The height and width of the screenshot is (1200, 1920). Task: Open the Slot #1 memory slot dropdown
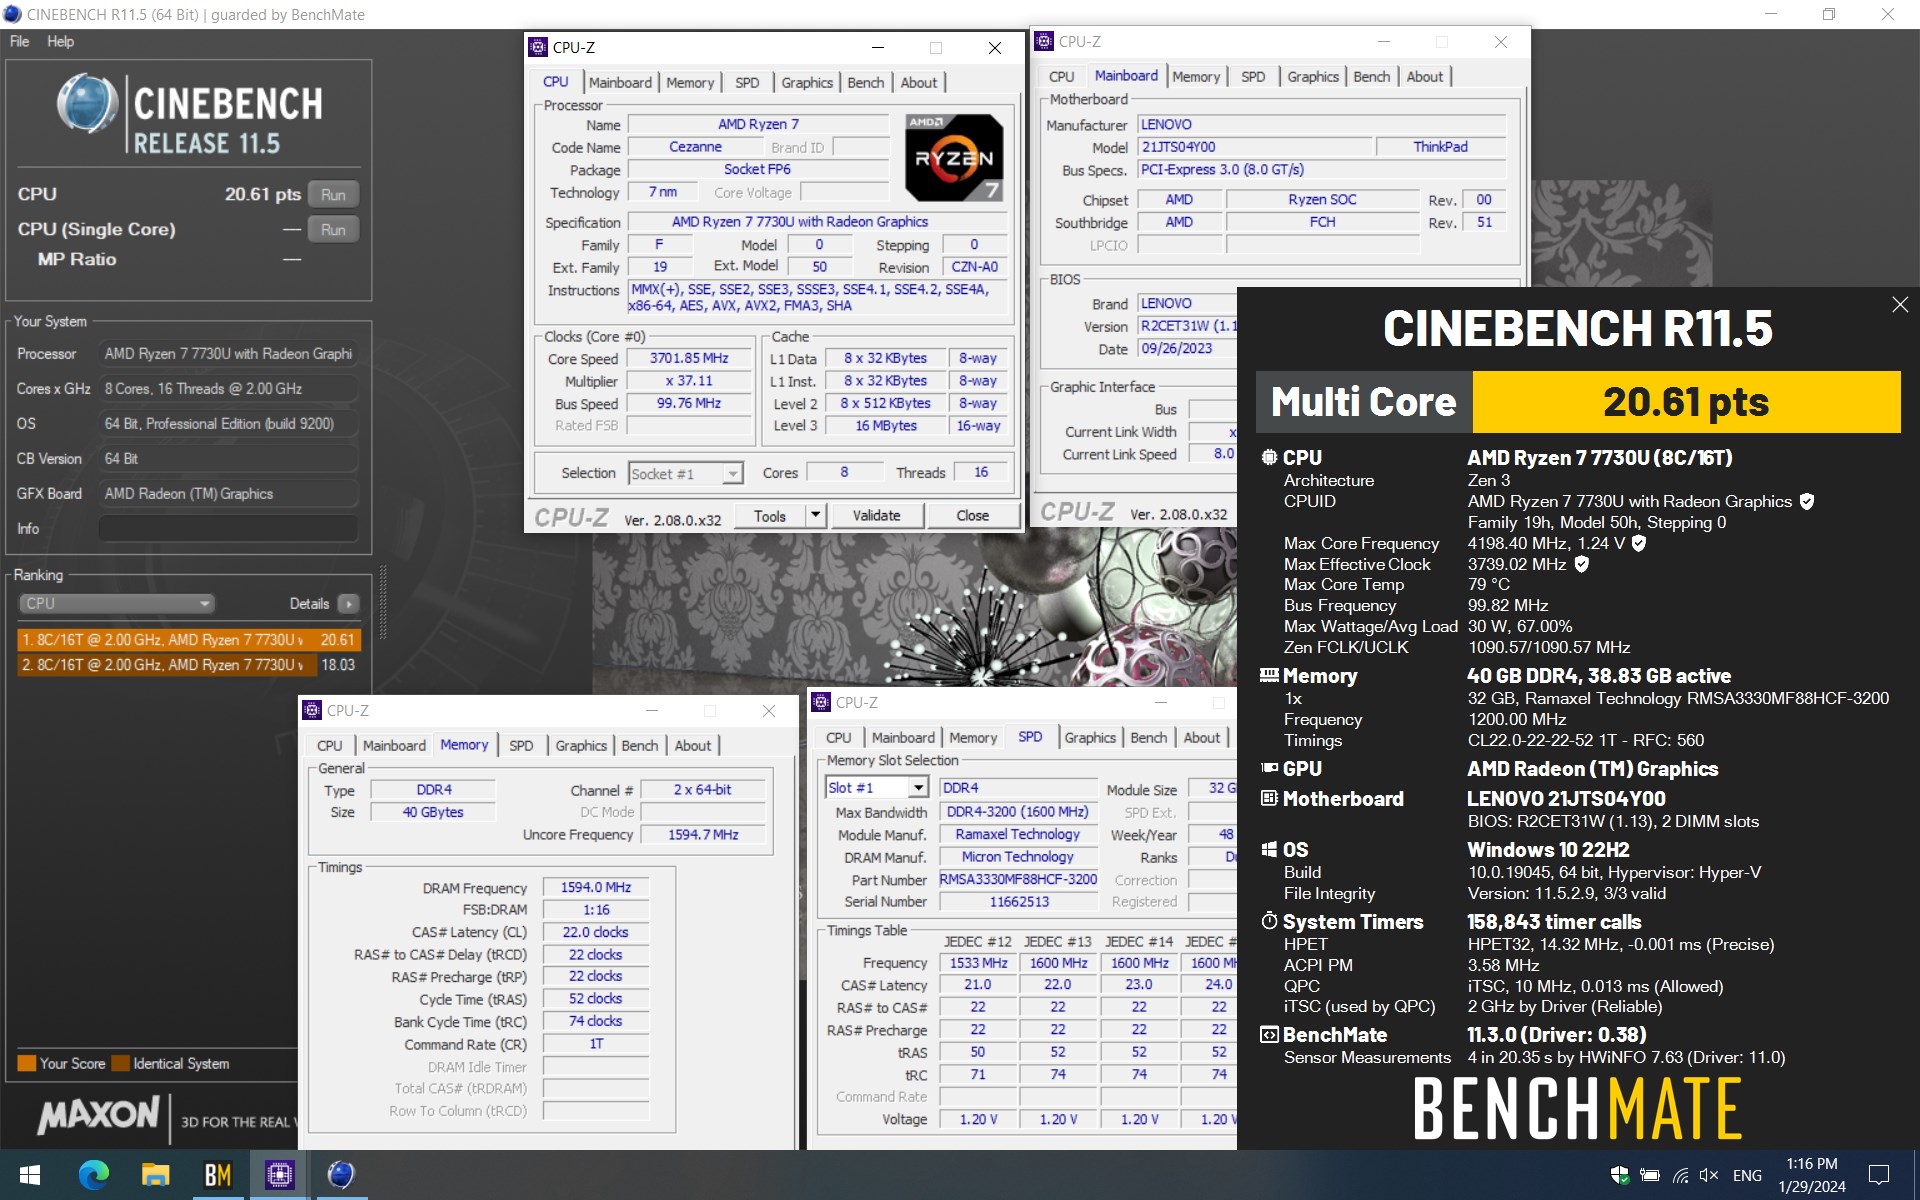point(877,788)
